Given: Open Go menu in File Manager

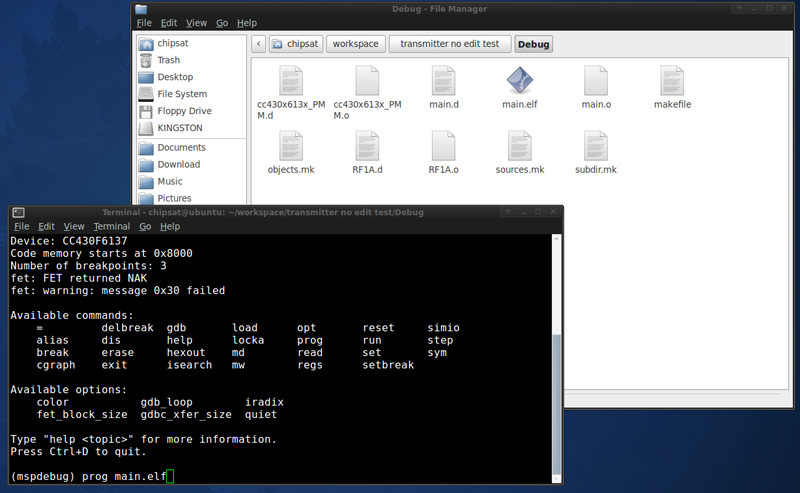Looking at the screenshot, I should coord(222,23).
